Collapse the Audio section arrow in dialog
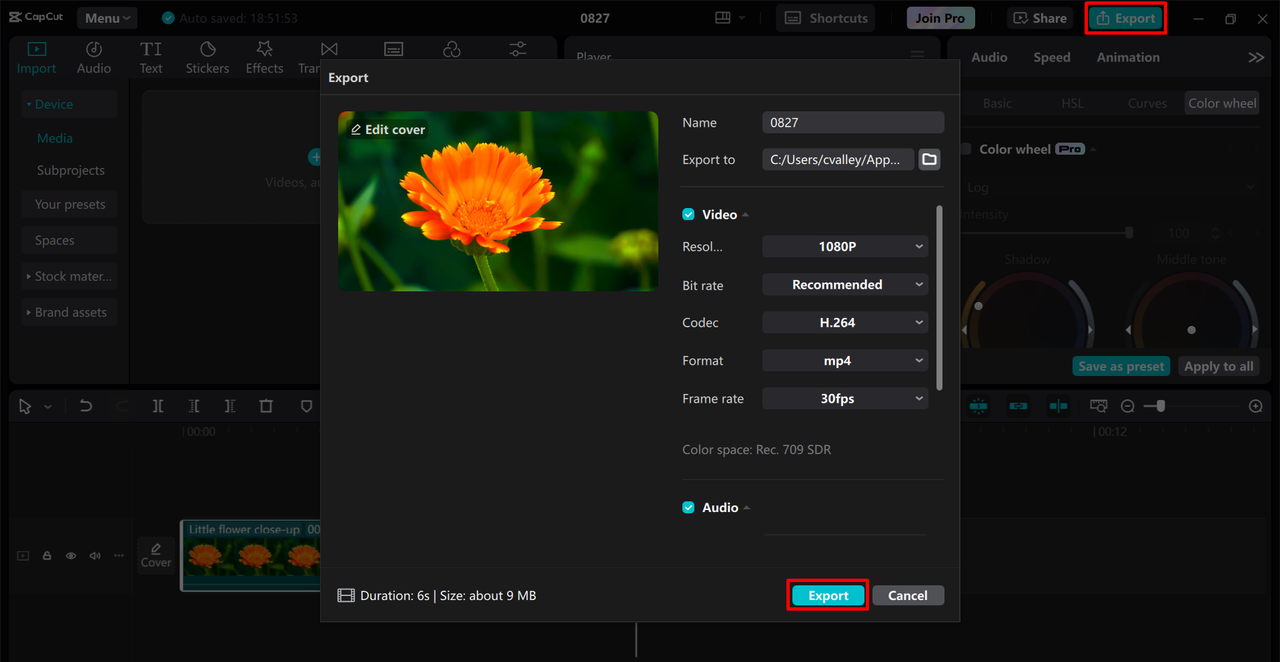 pos(746,508)
